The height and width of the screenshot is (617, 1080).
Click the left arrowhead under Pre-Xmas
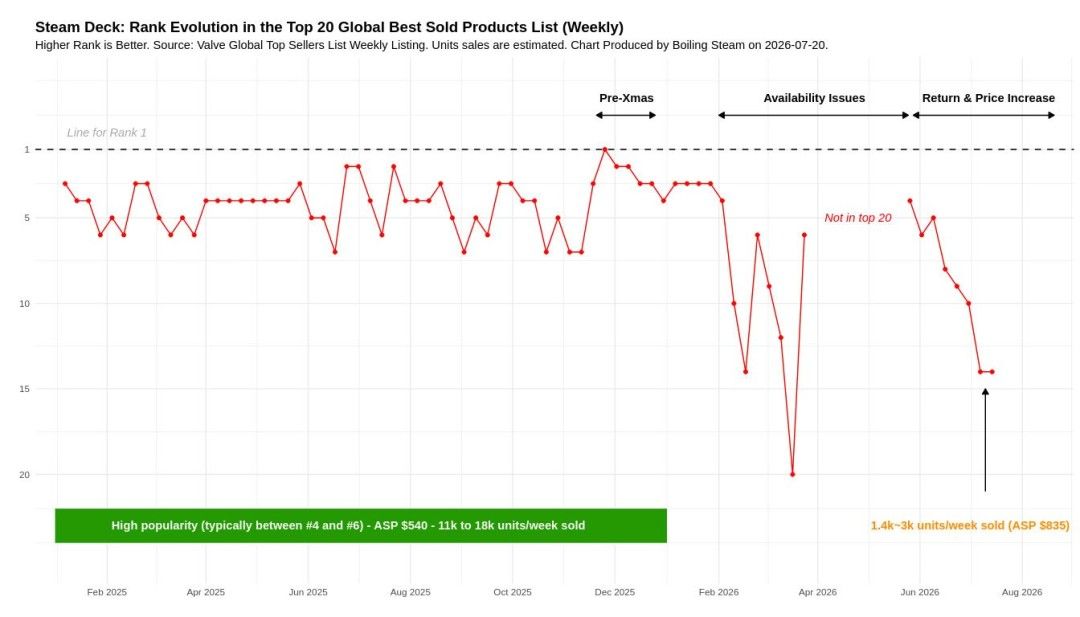coord(599,115)
